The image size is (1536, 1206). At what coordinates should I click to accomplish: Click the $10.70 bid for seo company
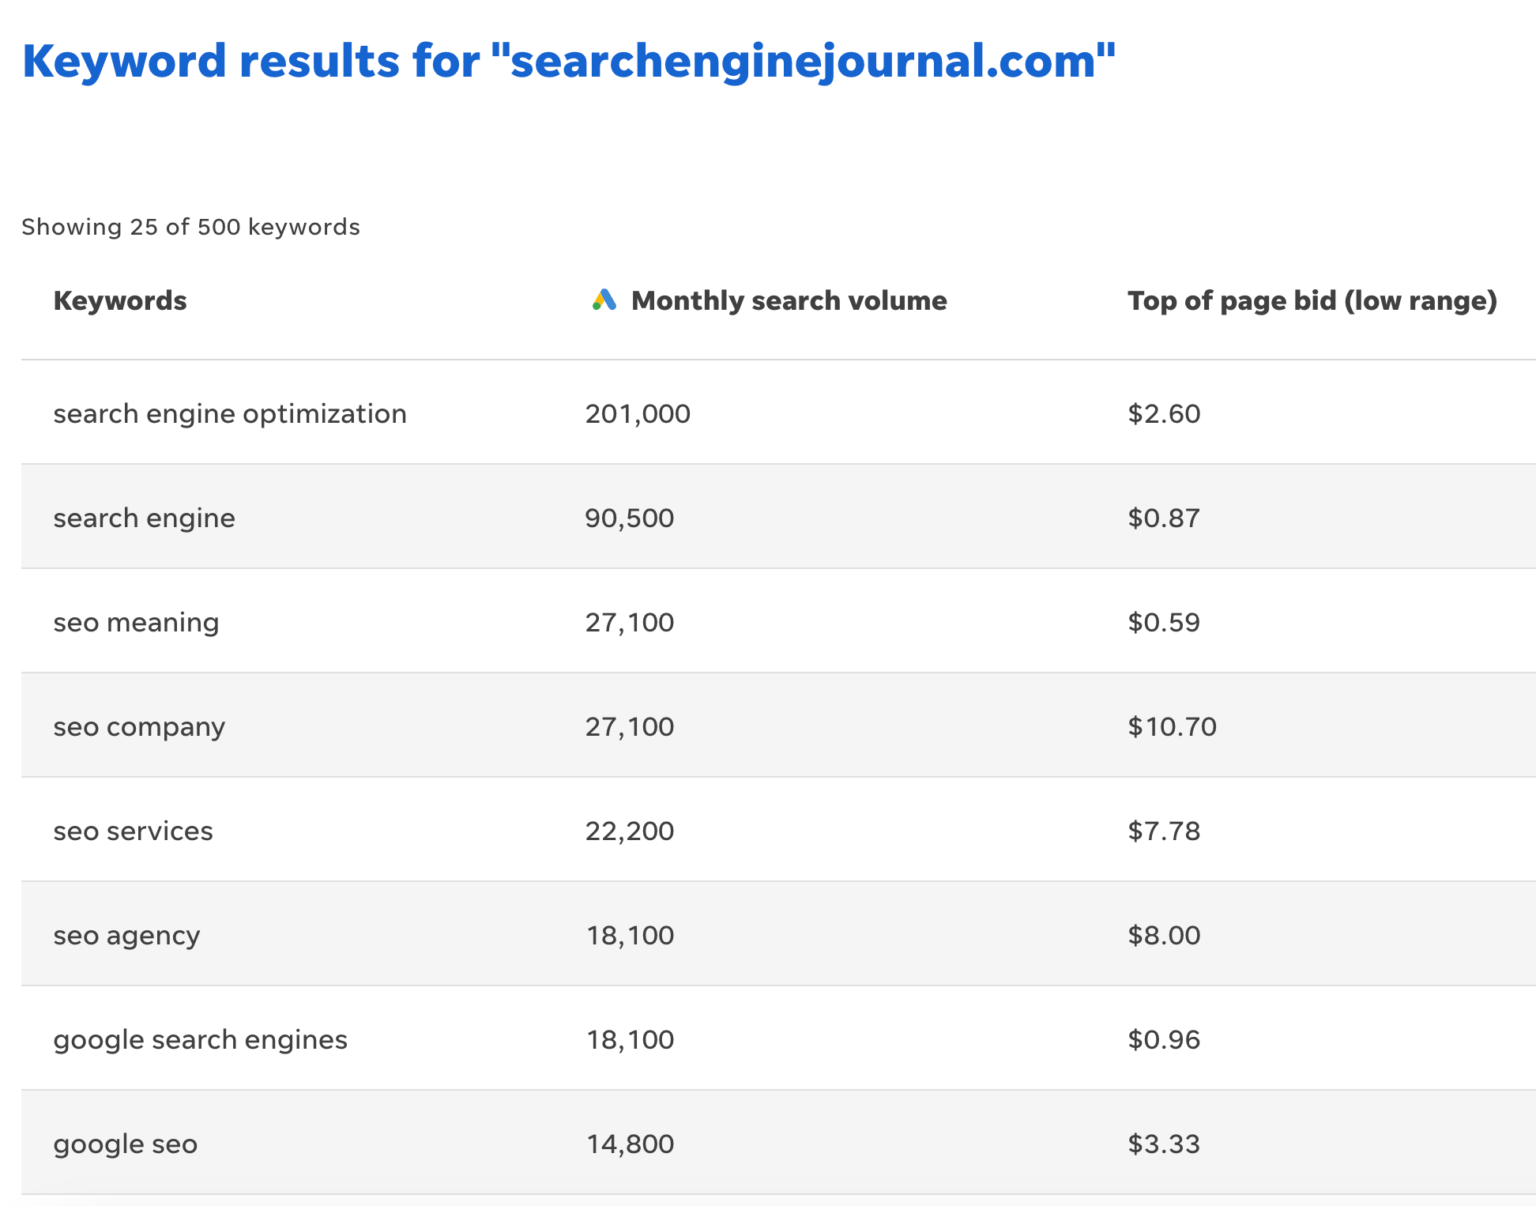1171,726
